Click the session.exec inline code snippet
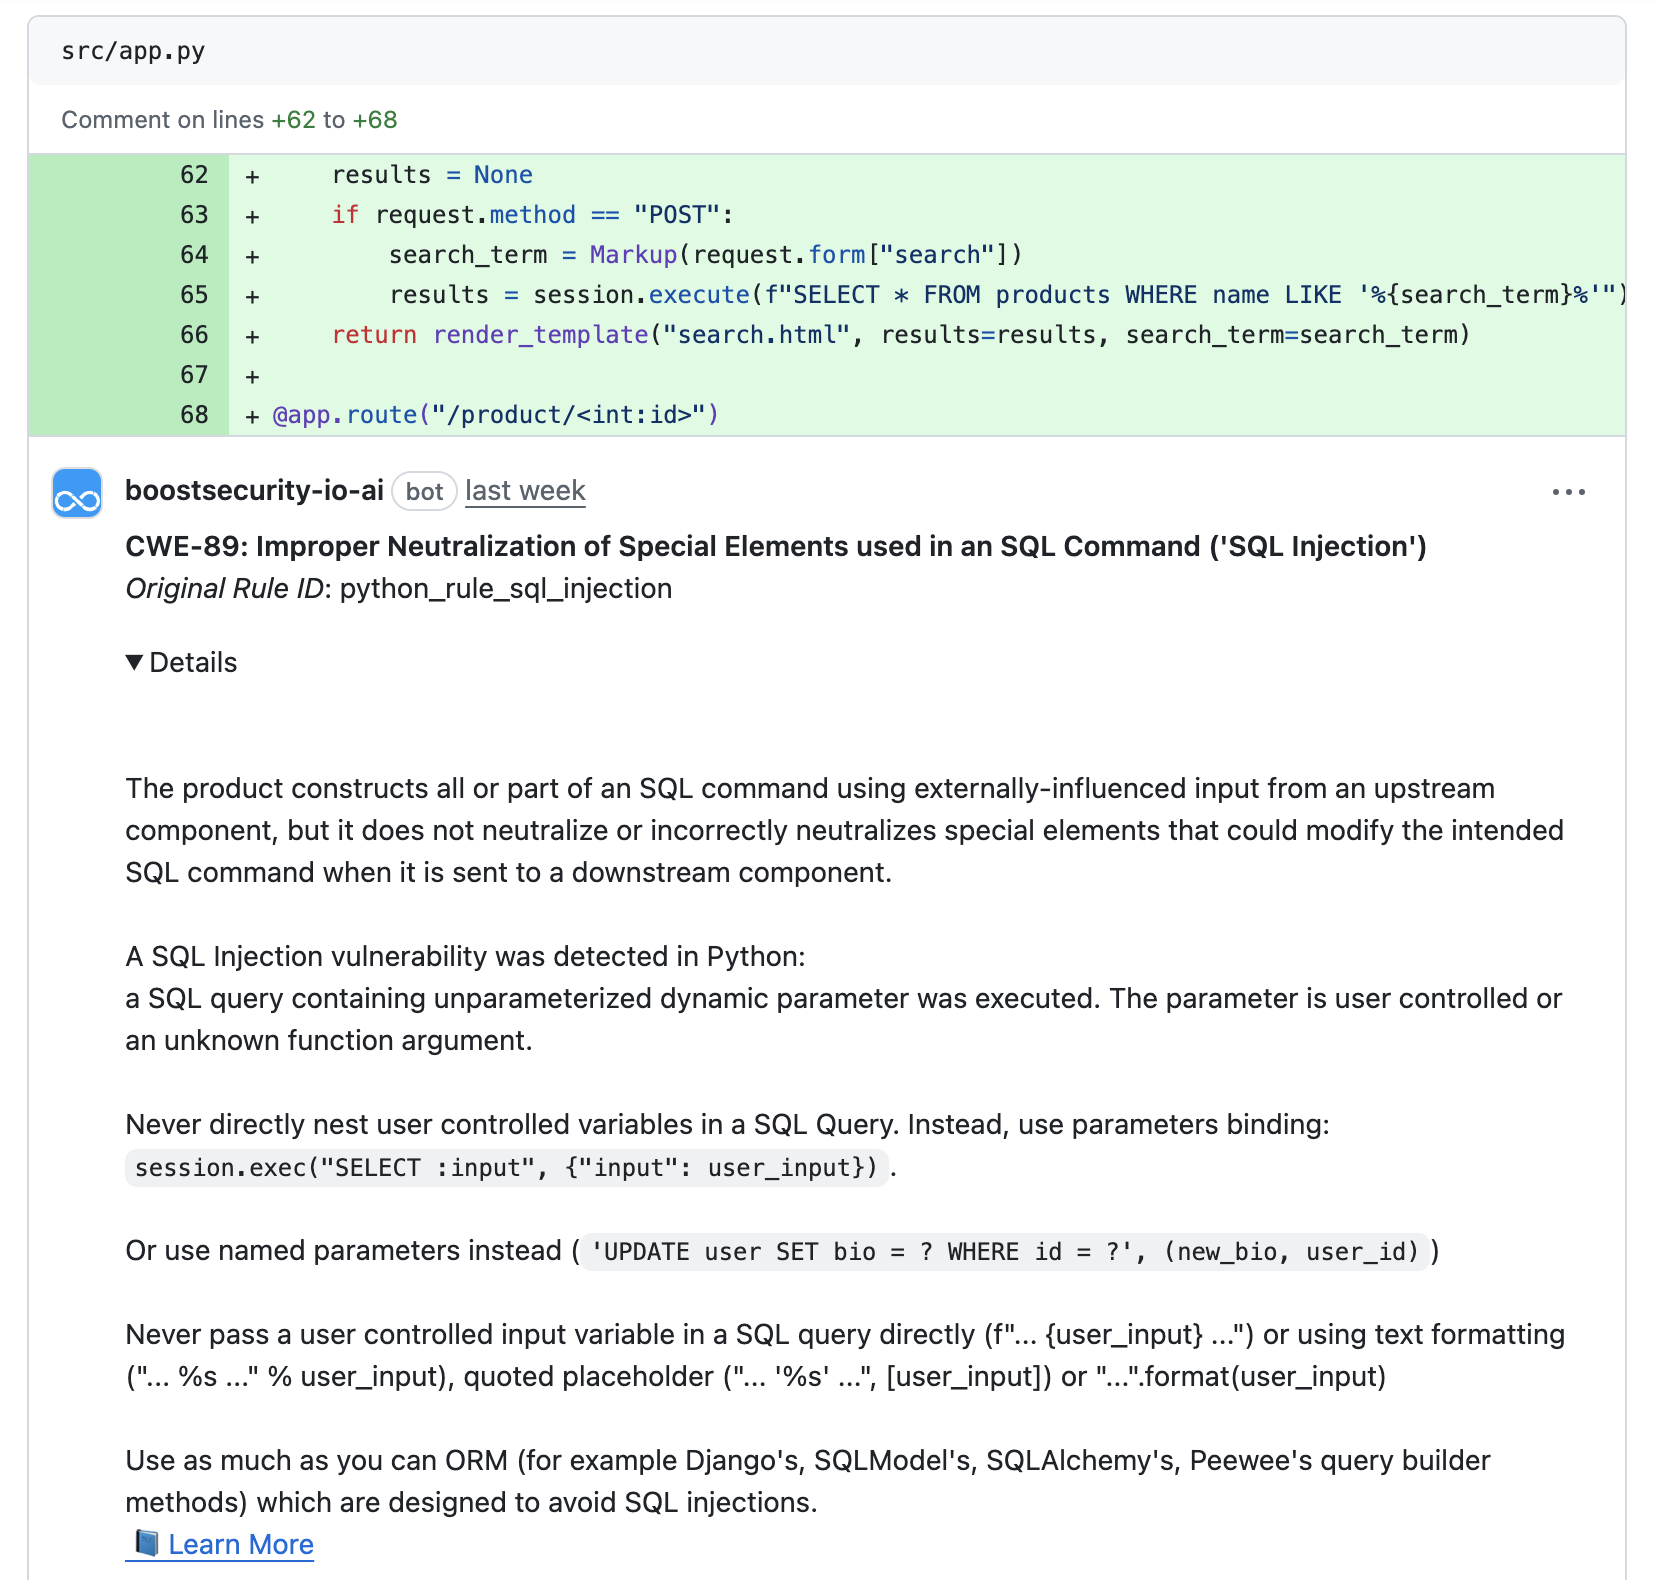The image size is (1655, 1580). click(x=506, y=1168)
